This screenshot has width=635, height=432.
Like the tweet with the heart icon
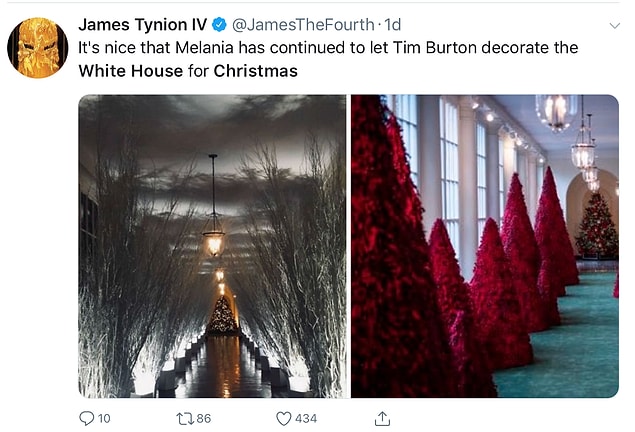point(283,418)
